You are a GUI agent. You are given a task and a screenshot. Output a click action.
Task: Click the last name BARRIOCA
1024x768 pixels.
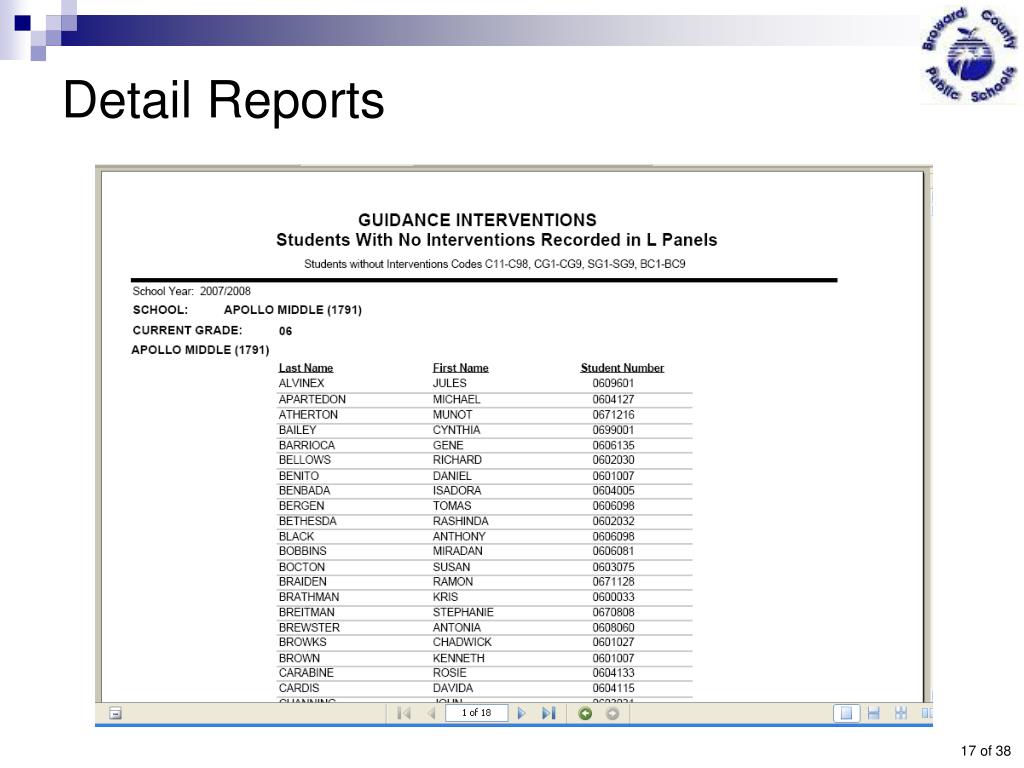[x=306, y=445]
